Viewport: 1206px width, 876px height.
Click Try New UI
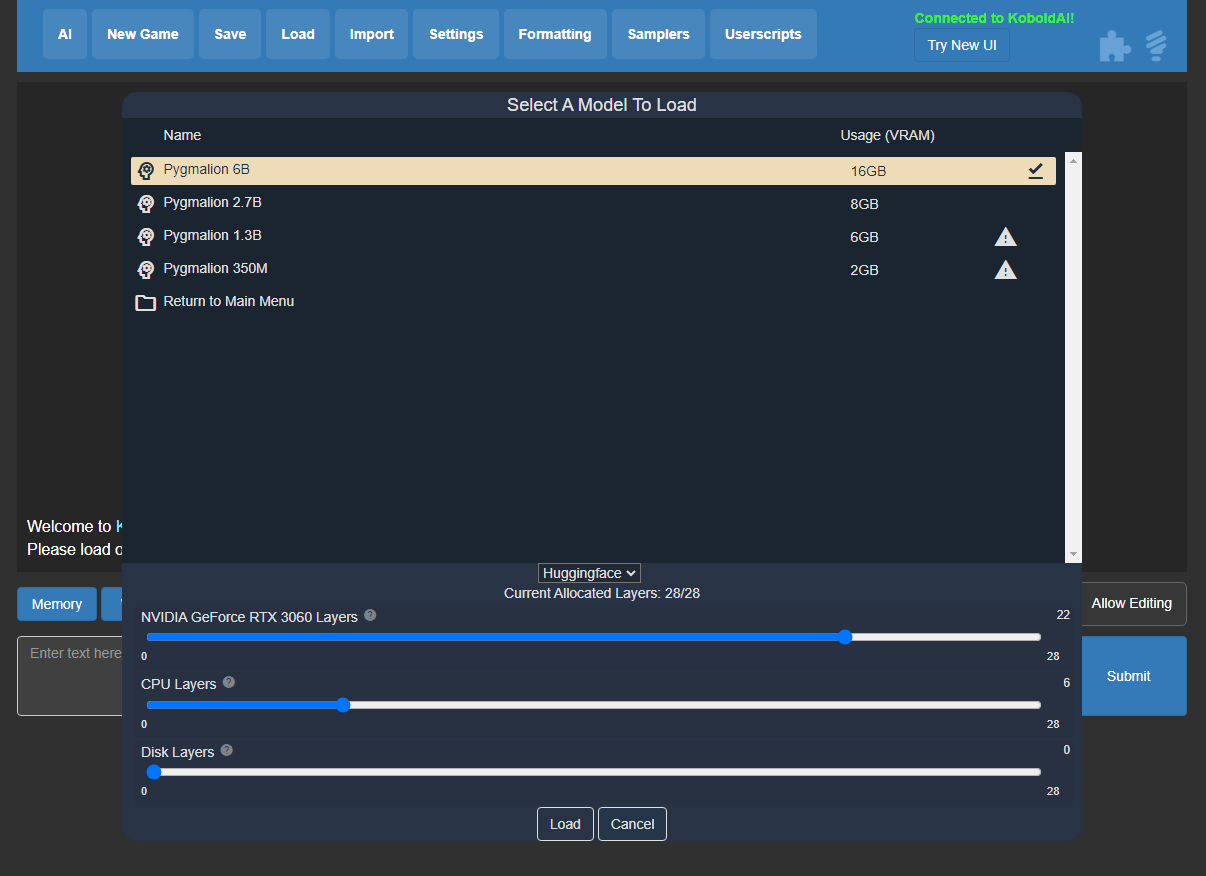[961, 44]
